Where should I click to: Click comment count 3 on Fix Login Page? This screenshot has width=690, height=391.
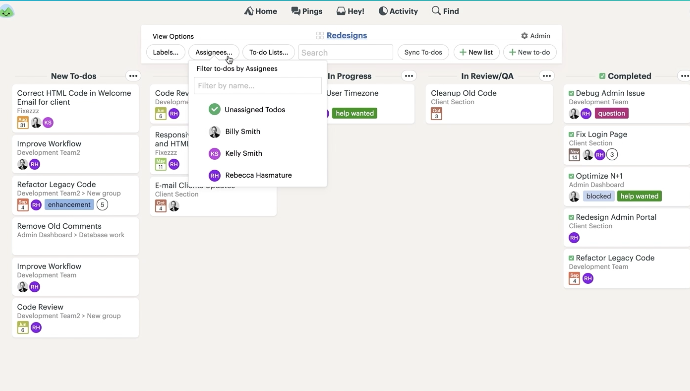(x=612, y=154)
